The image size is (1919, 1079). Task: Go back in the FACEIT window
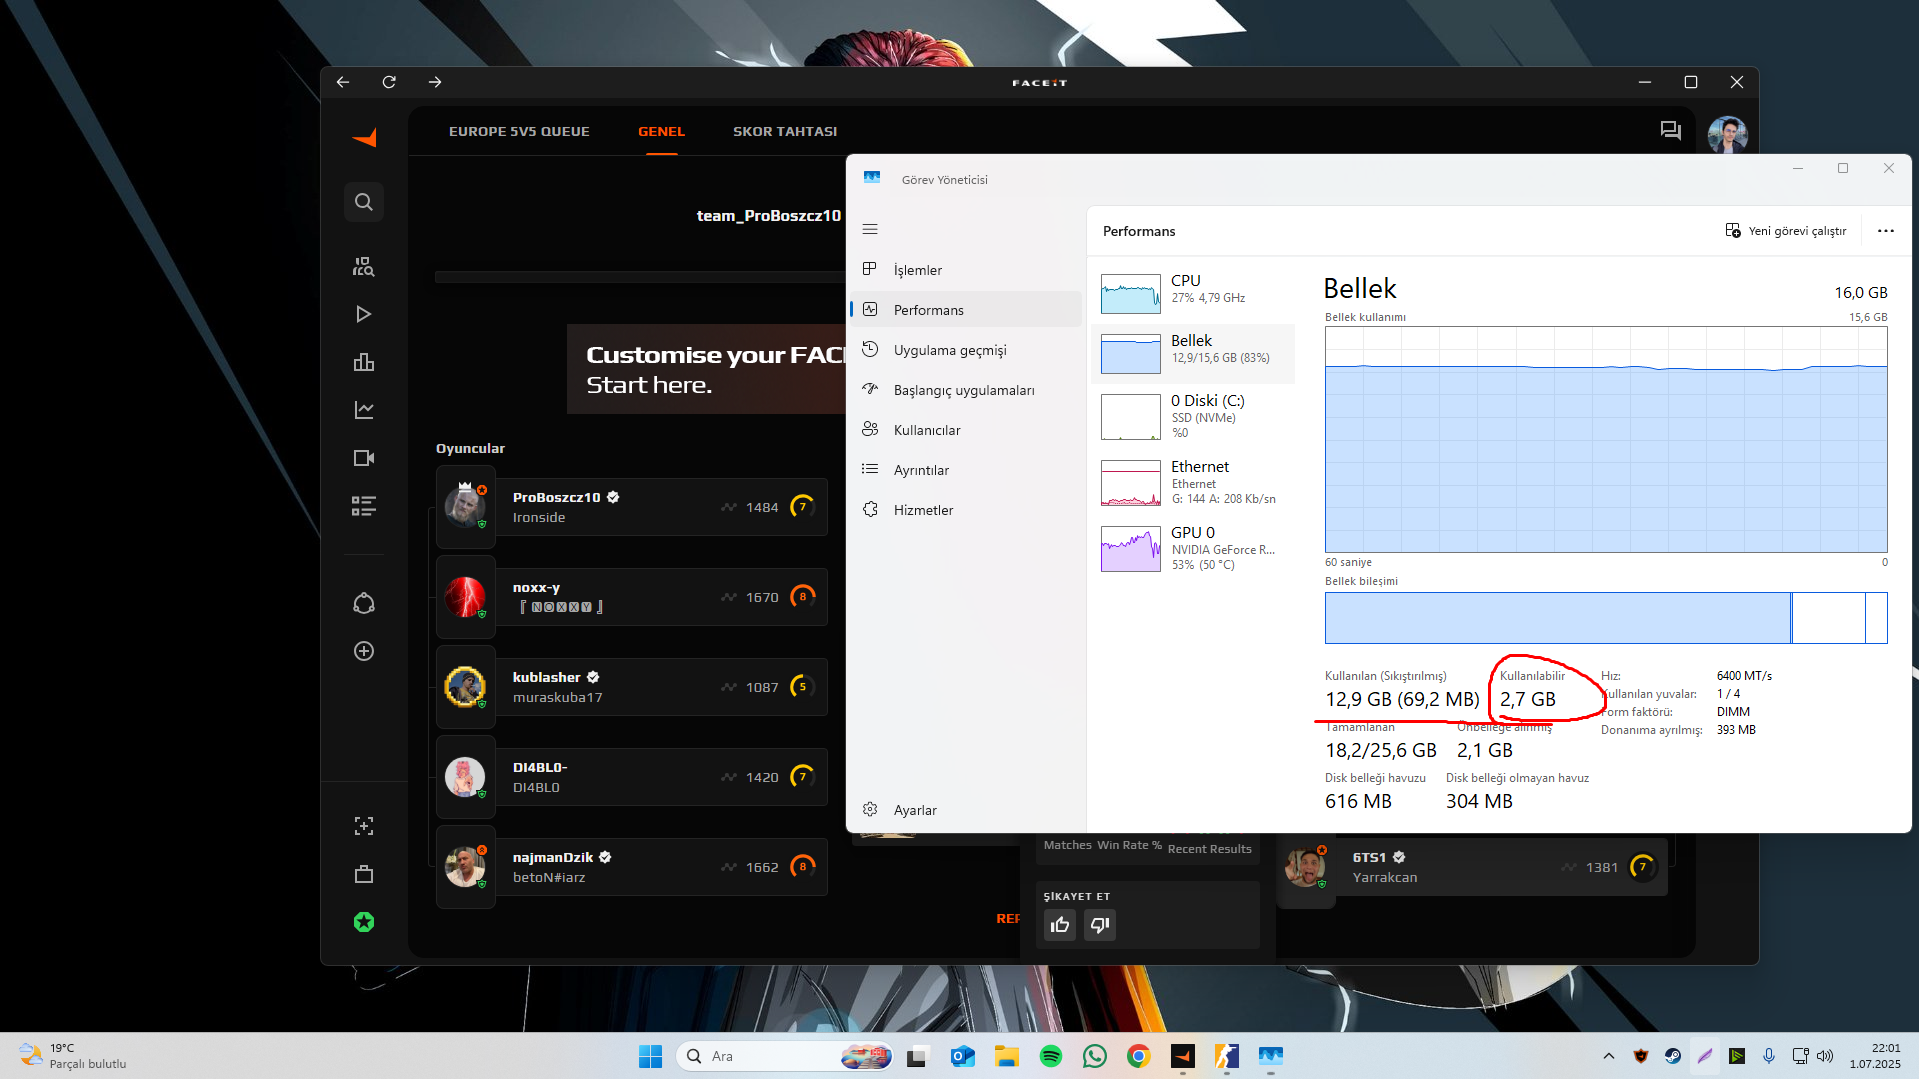pos(343,82)
